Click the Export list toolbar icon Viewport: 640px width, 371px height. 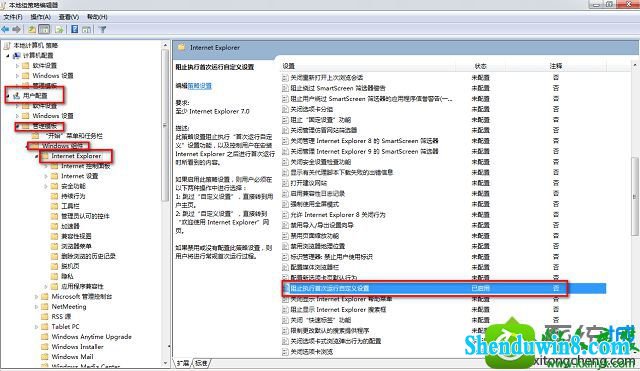point(59,29)
